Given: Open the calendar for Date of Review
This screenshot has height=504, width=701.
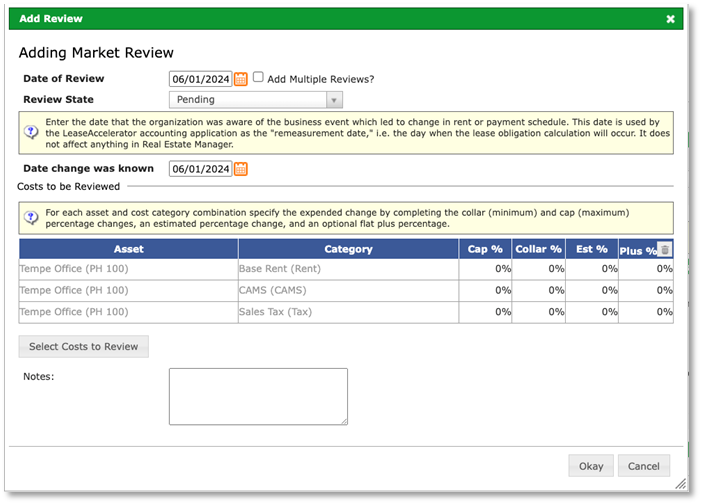Looking at the screenshot, I should [241, 79].
